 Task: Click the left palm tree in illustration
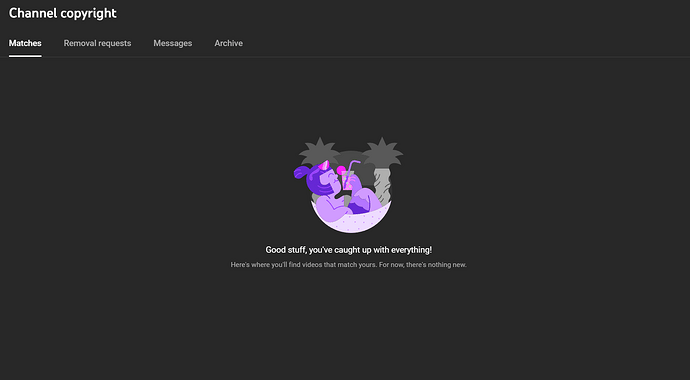(319, 150)
